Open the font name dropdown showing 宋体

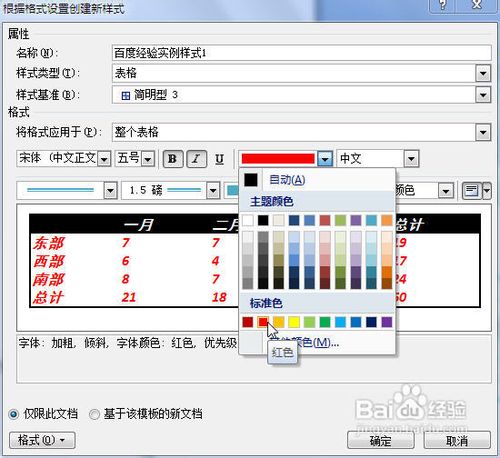pyautogui.click(x=104, y=159)
